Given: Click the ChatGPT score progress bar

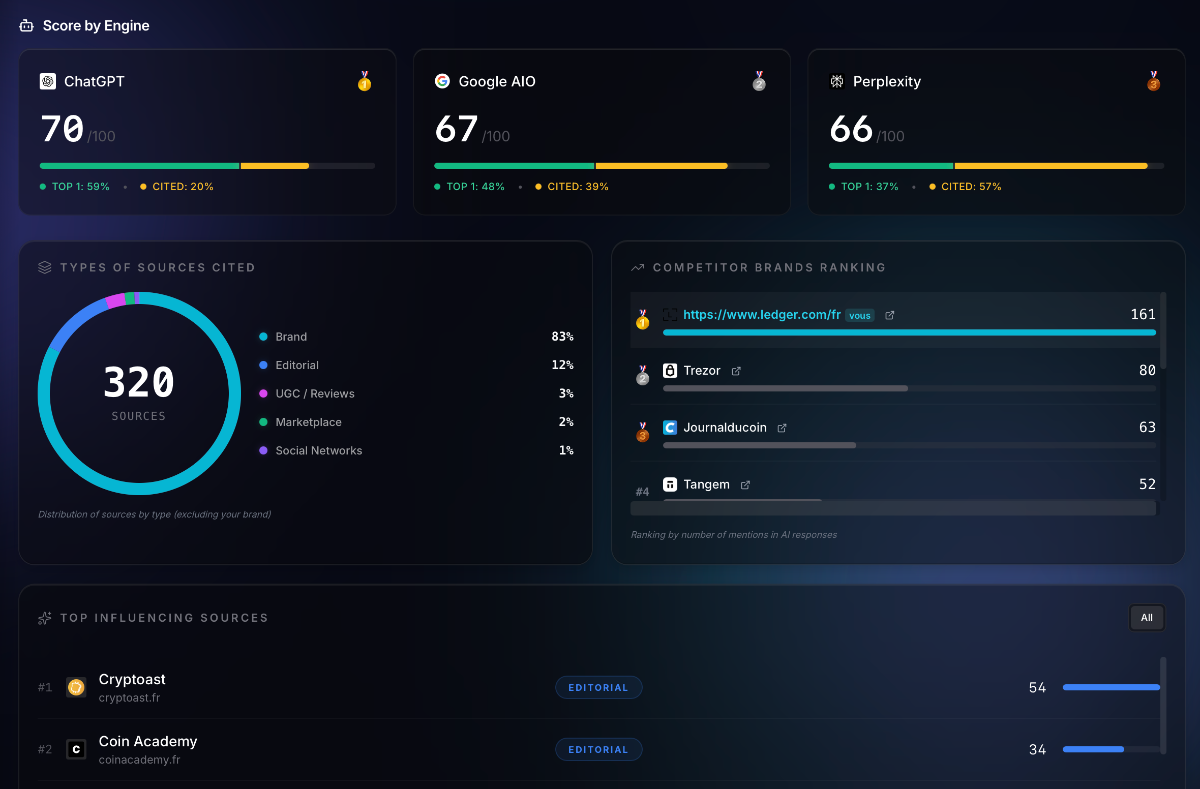Looking at the screenshot, I should 207,166.
